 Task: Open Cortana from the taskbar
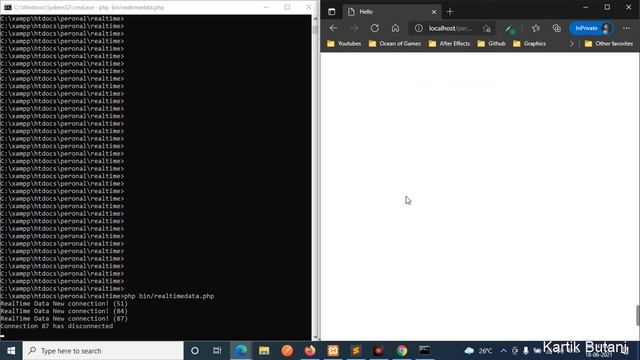tap(195, 351)
